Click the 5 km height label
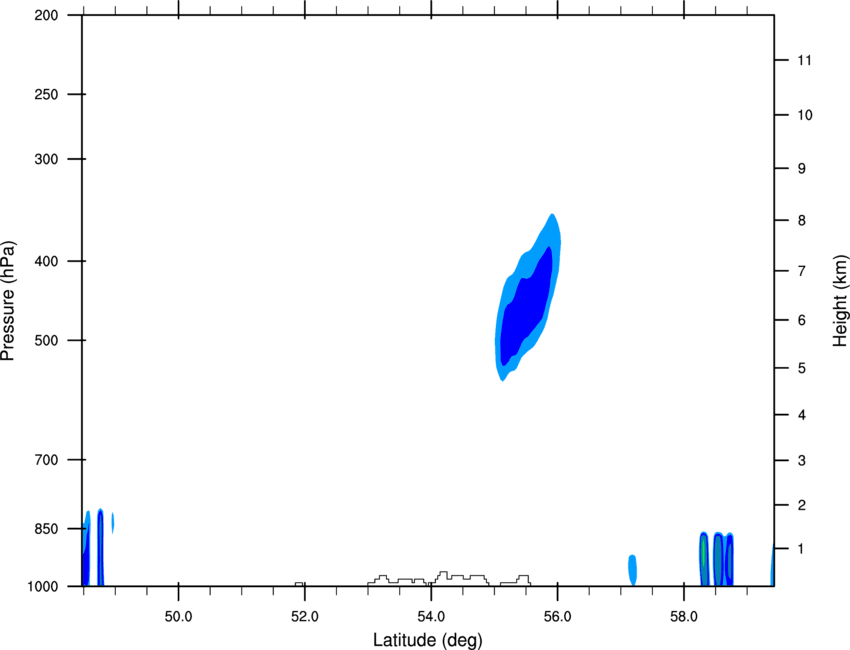 pos(802,369)
